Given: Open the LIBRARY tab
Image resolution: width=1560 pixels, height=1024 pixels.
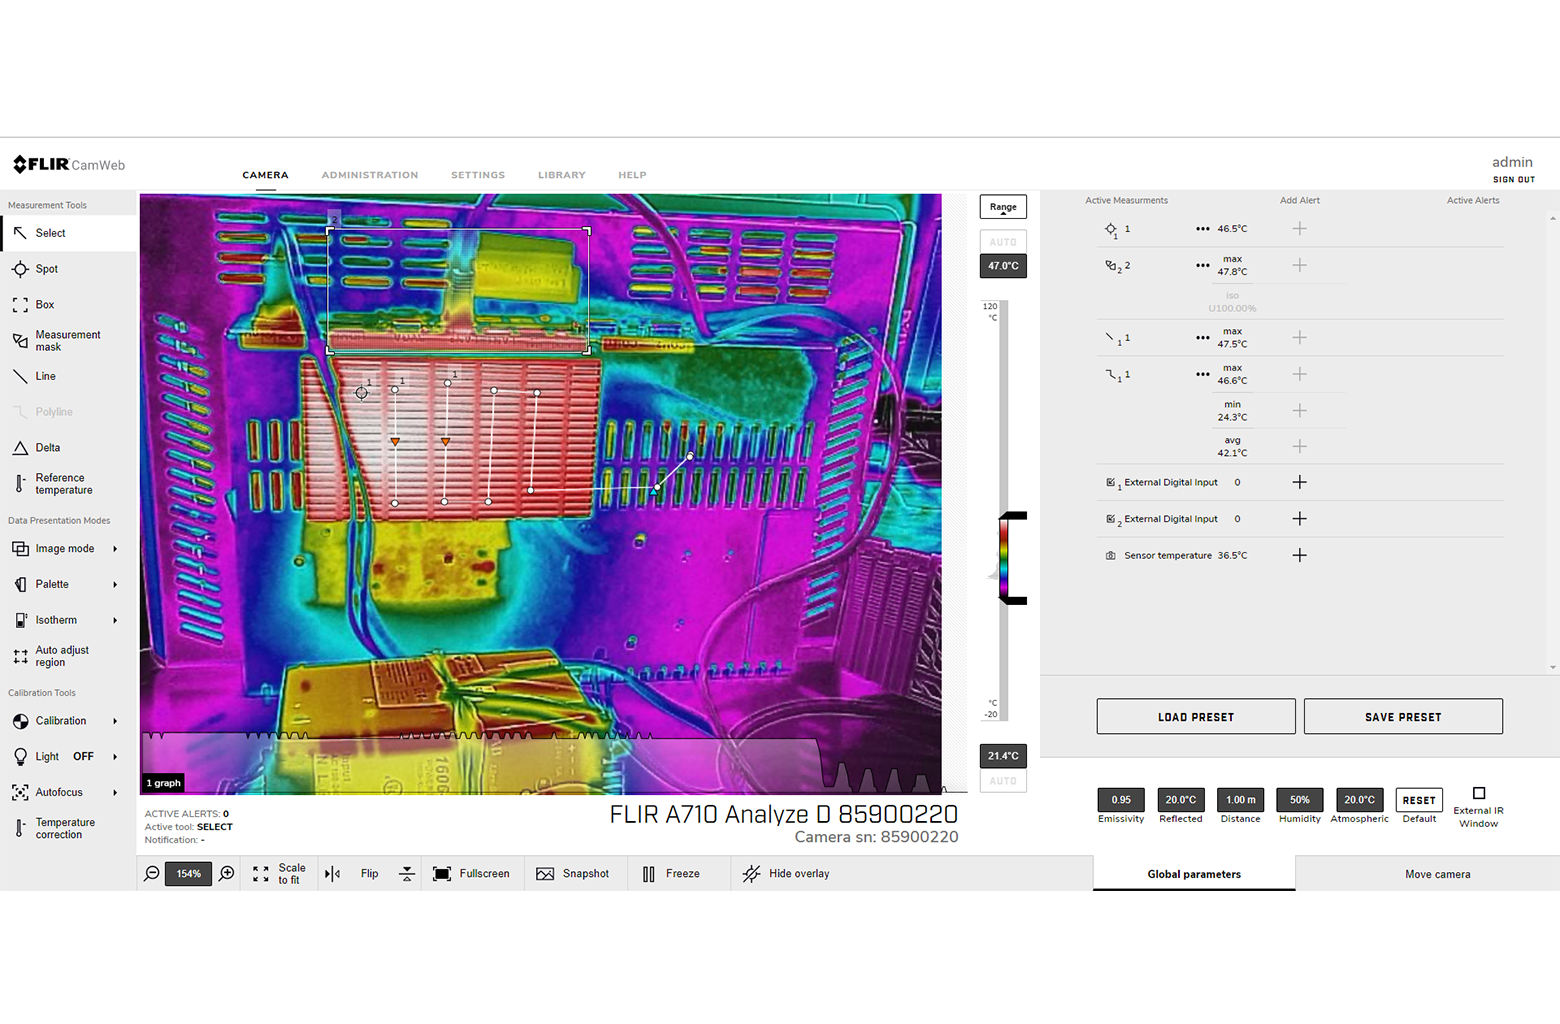Looking at the screenshot, I should click(x=562, y=175).
